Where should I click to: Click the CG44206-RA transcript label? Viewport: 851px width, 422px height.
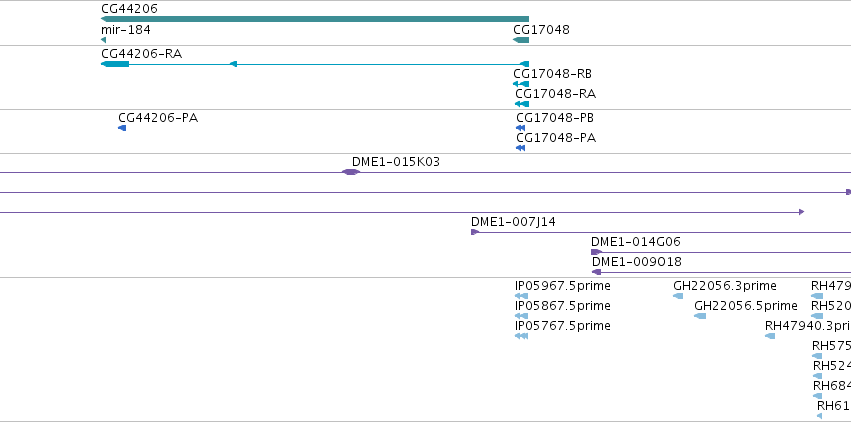[142, 54]
